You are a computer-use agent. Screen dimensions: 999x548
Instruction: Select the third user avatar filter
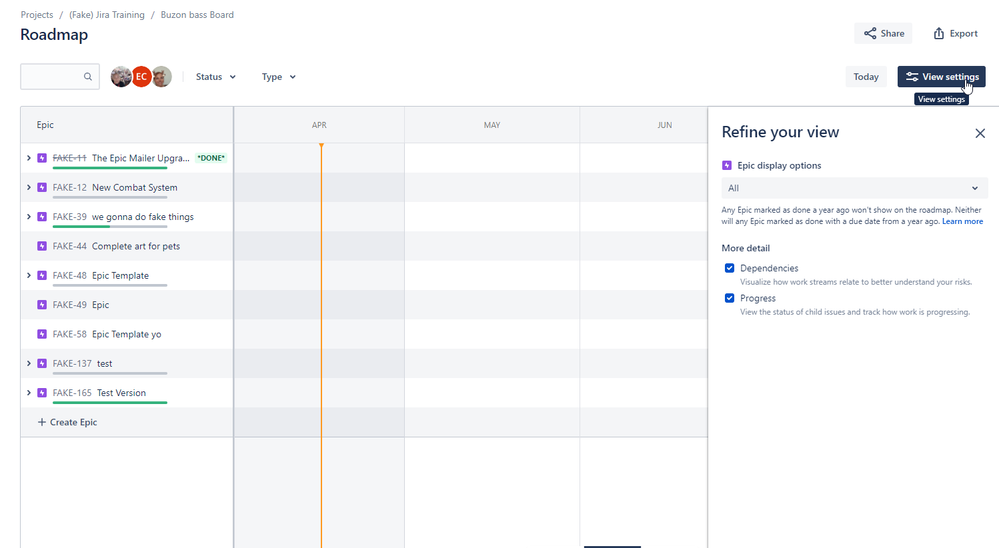point(161,76)
